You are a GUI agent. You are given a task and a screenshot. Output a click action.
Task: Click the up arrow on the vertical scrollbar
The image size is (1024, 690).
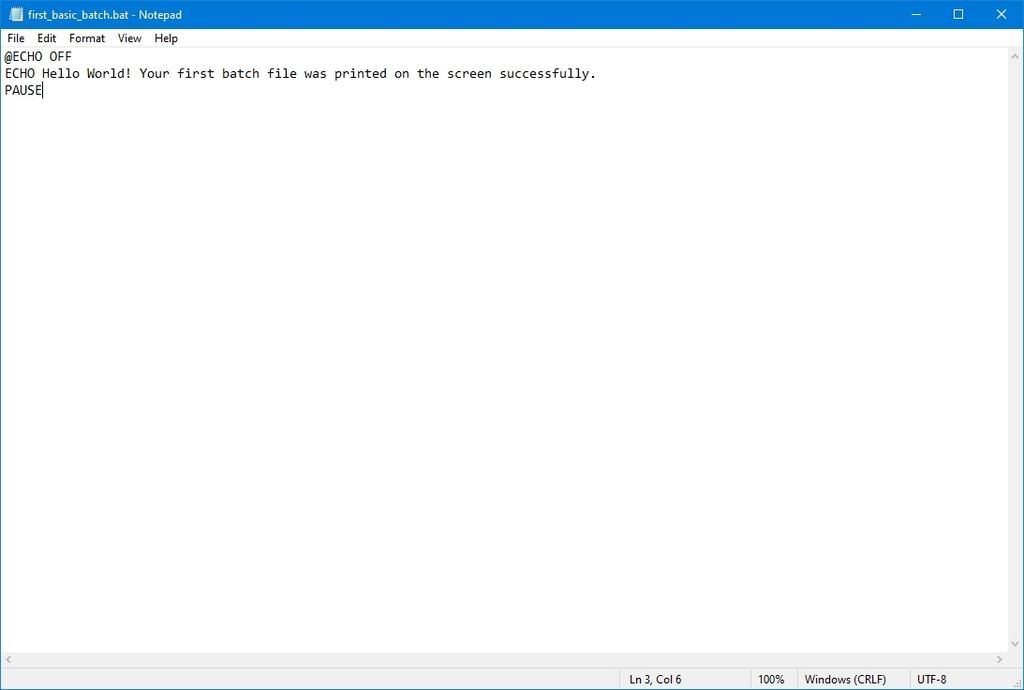point(1015,55)
